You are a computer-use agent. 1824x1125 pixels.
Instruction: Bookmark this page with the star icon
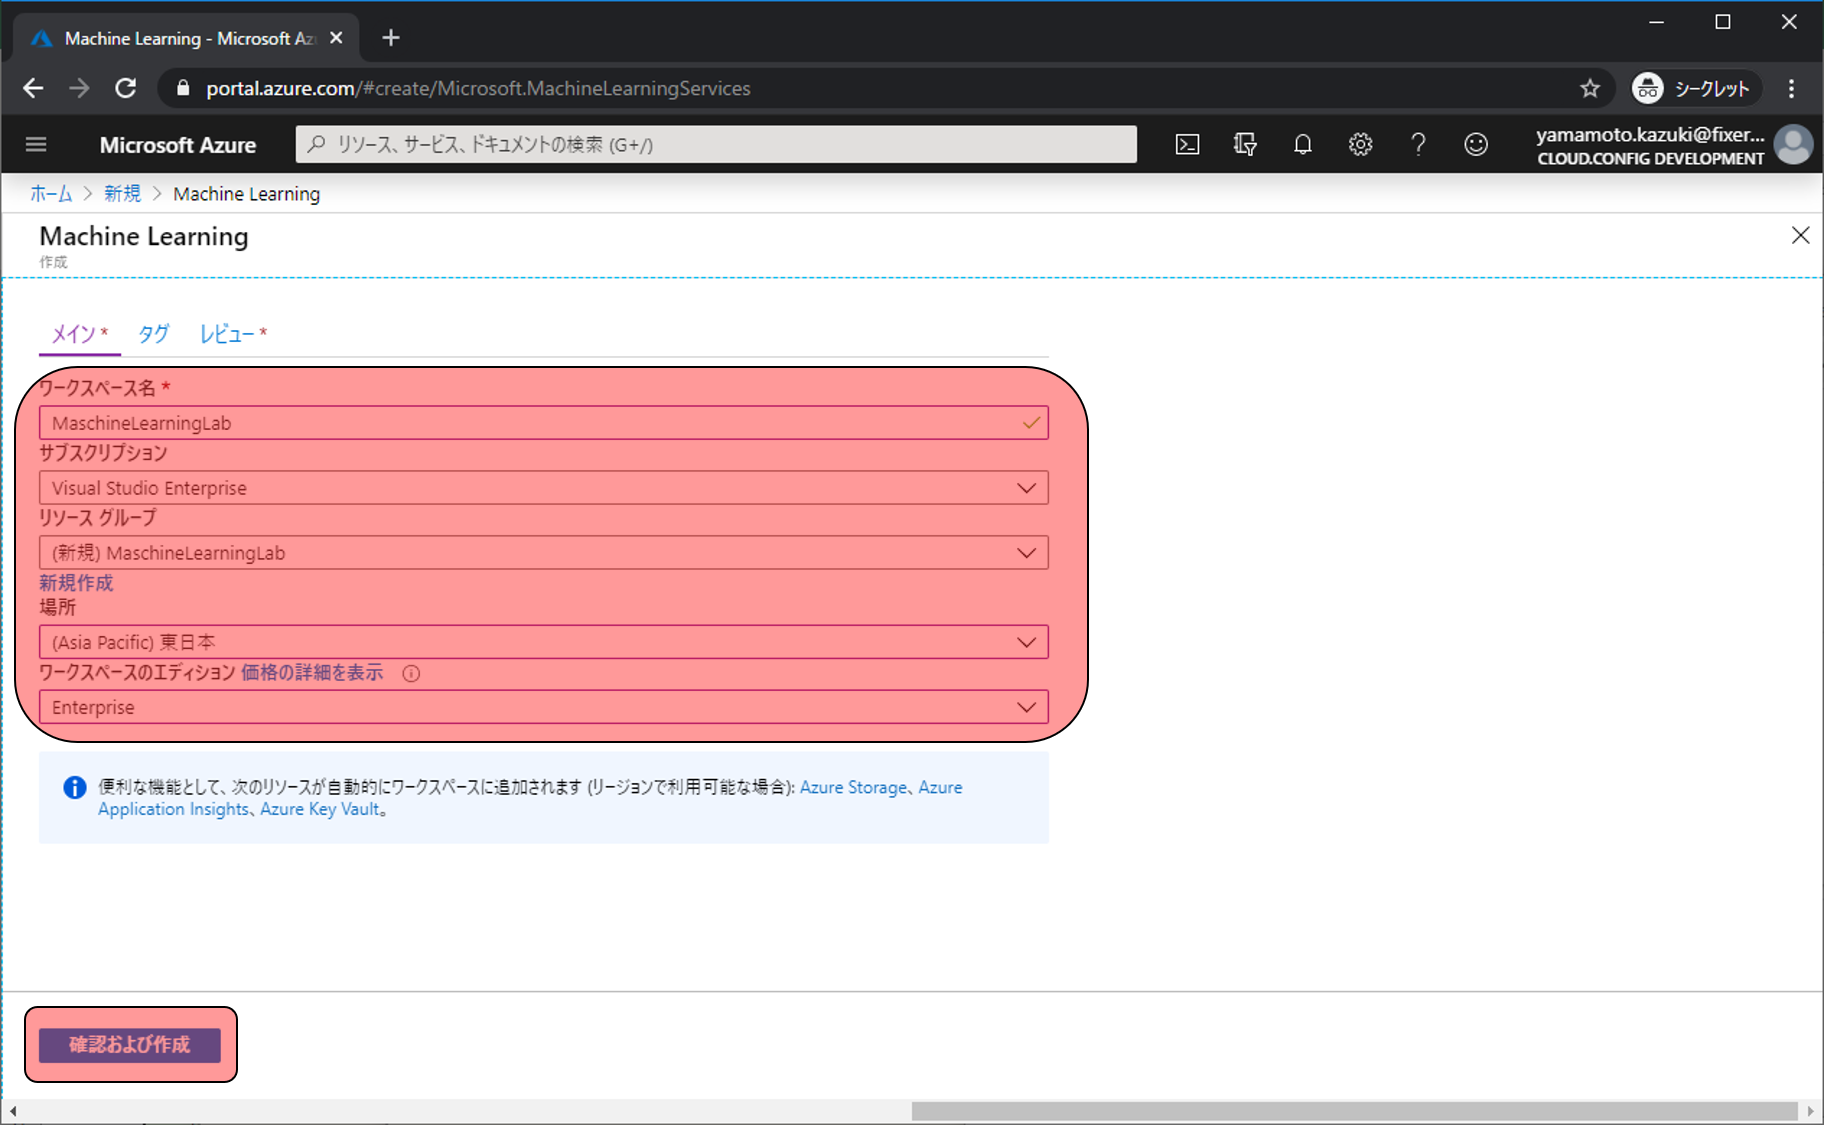coord(1590,89)
